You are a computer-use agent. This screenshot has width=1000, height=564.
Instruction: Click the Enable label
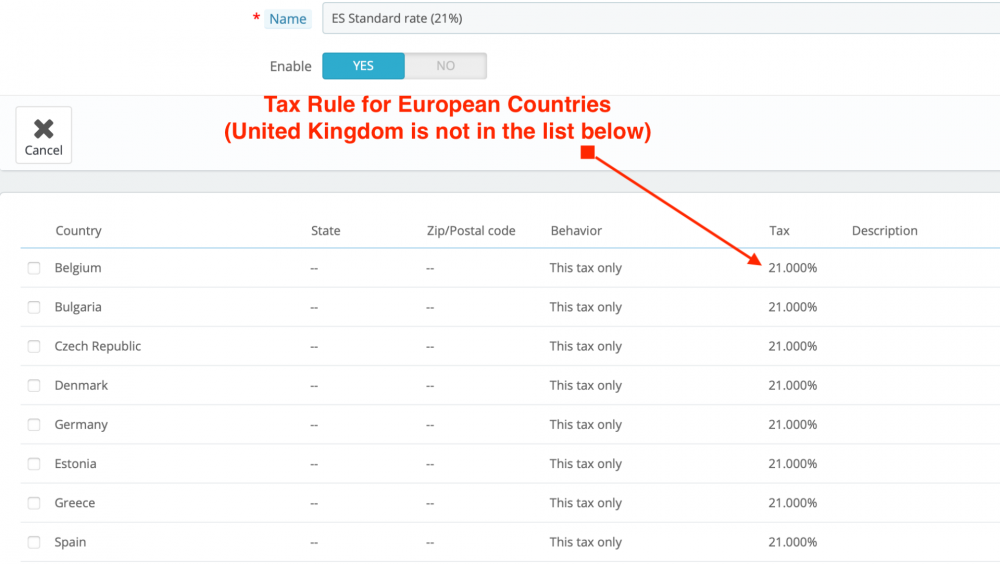click(x=290, y=66)
